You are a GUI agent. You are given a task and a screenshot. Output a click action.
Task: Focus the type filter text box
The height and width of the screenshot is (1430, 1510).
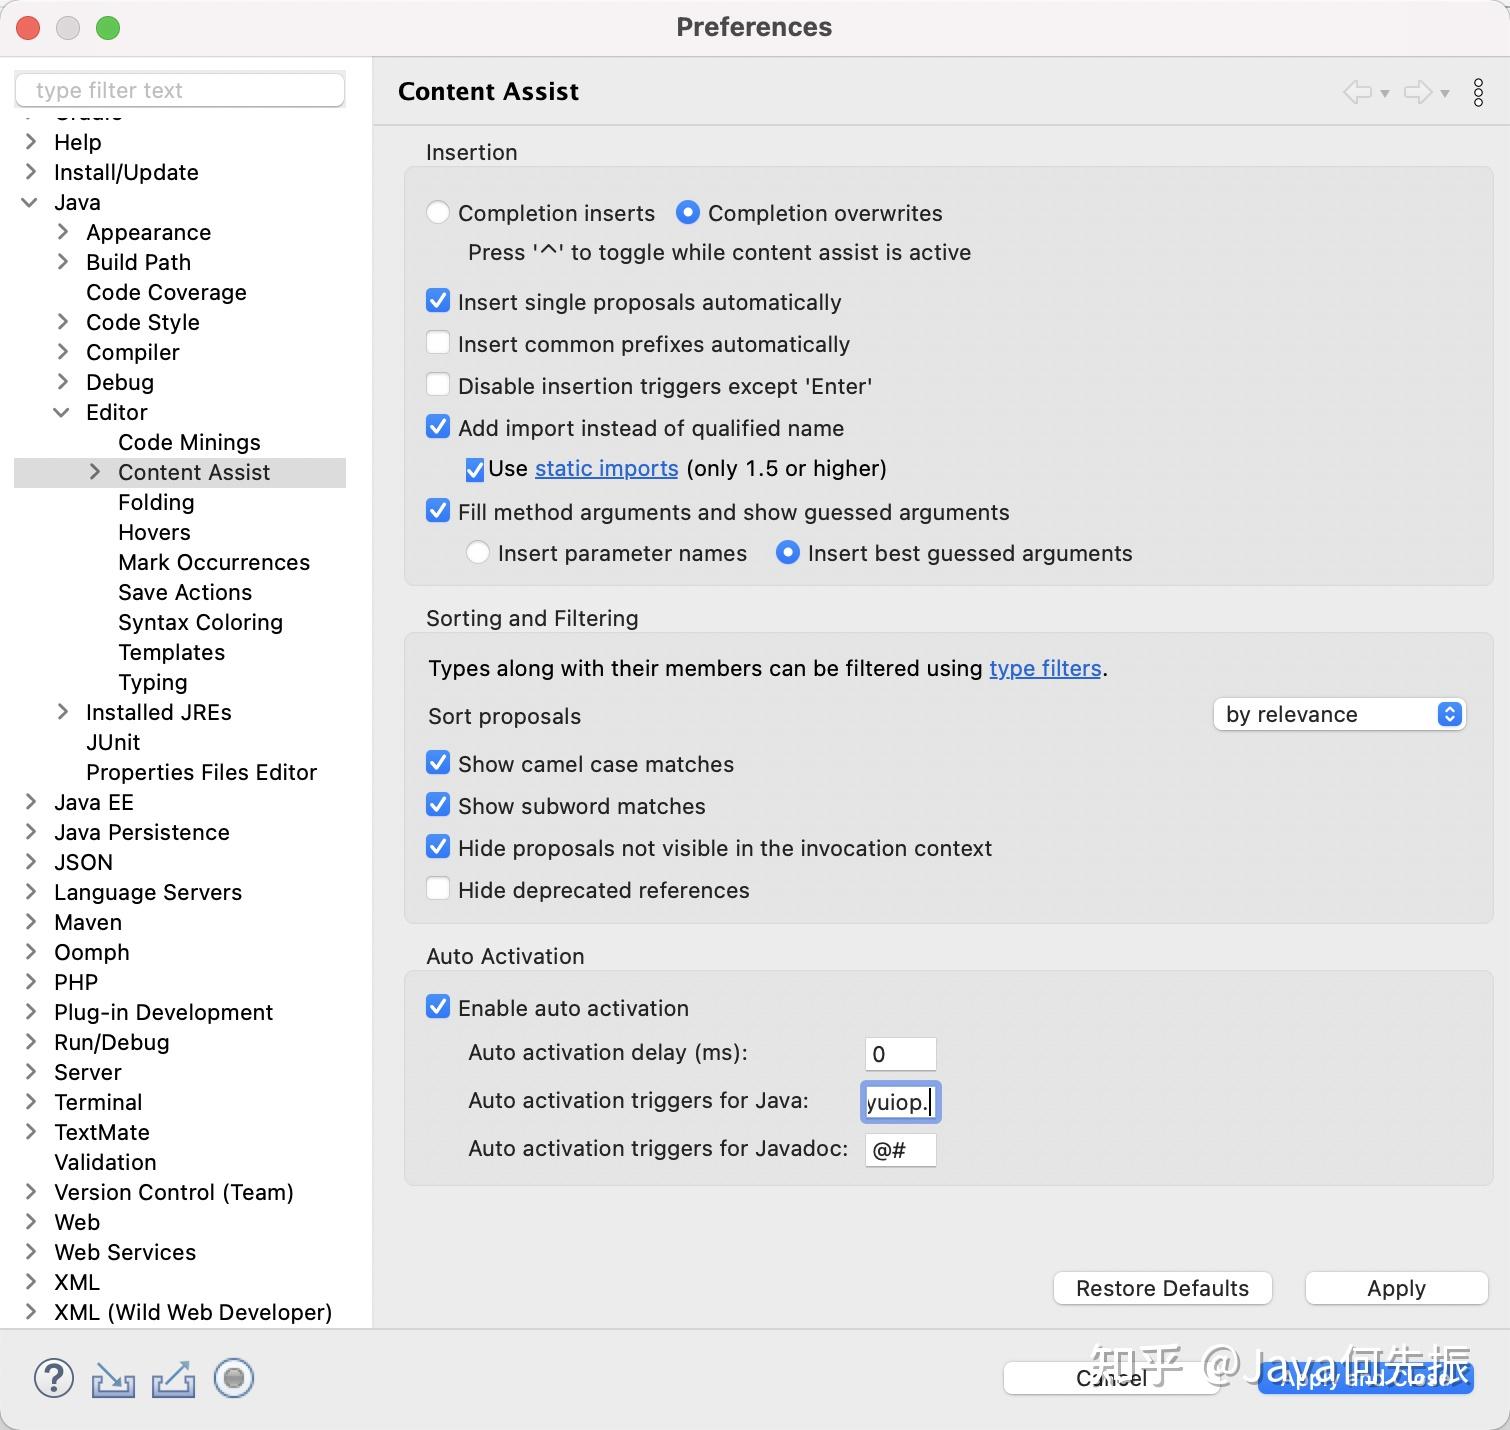point(180,90)
